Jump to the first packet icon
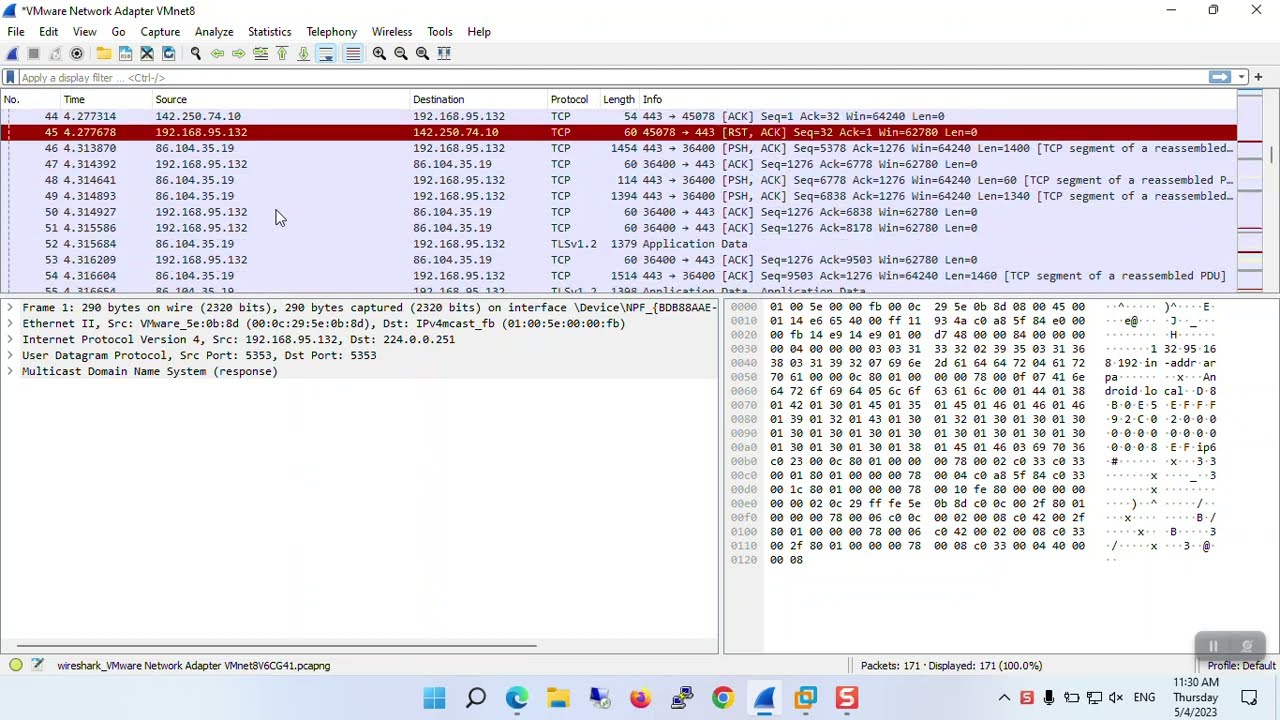 pos(282,54)
